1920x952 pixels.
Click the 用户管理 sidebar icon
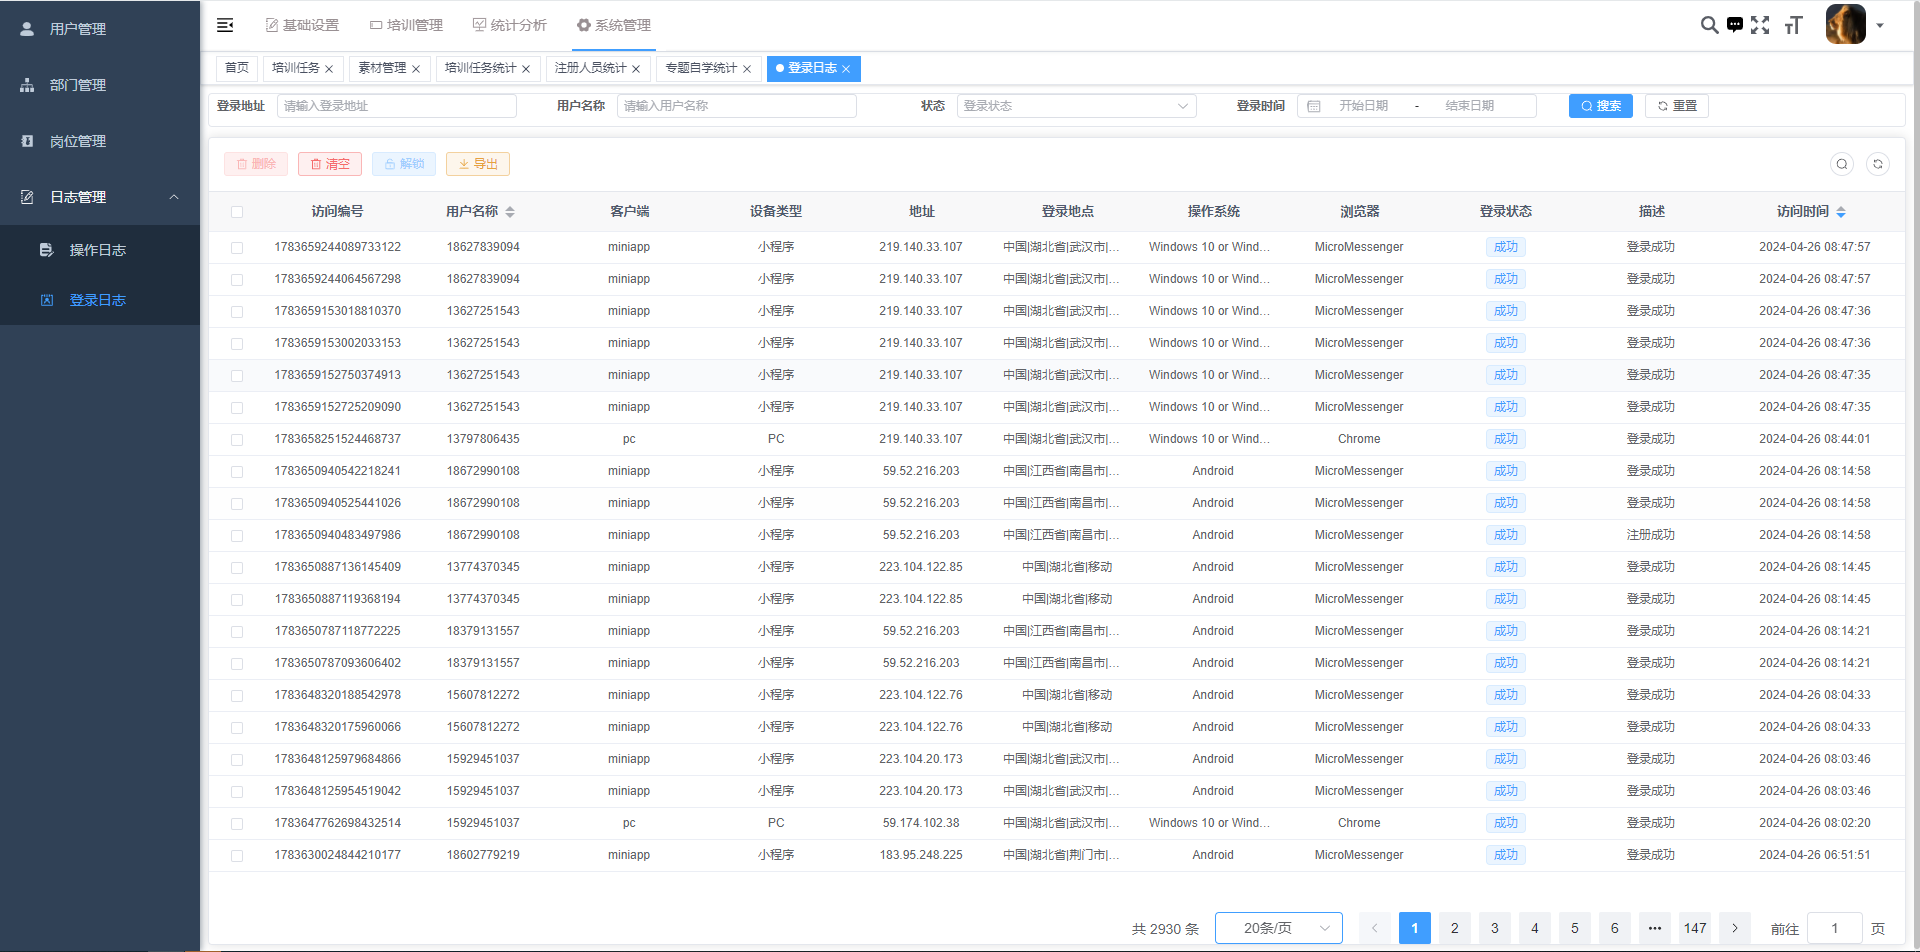[27, 29]
